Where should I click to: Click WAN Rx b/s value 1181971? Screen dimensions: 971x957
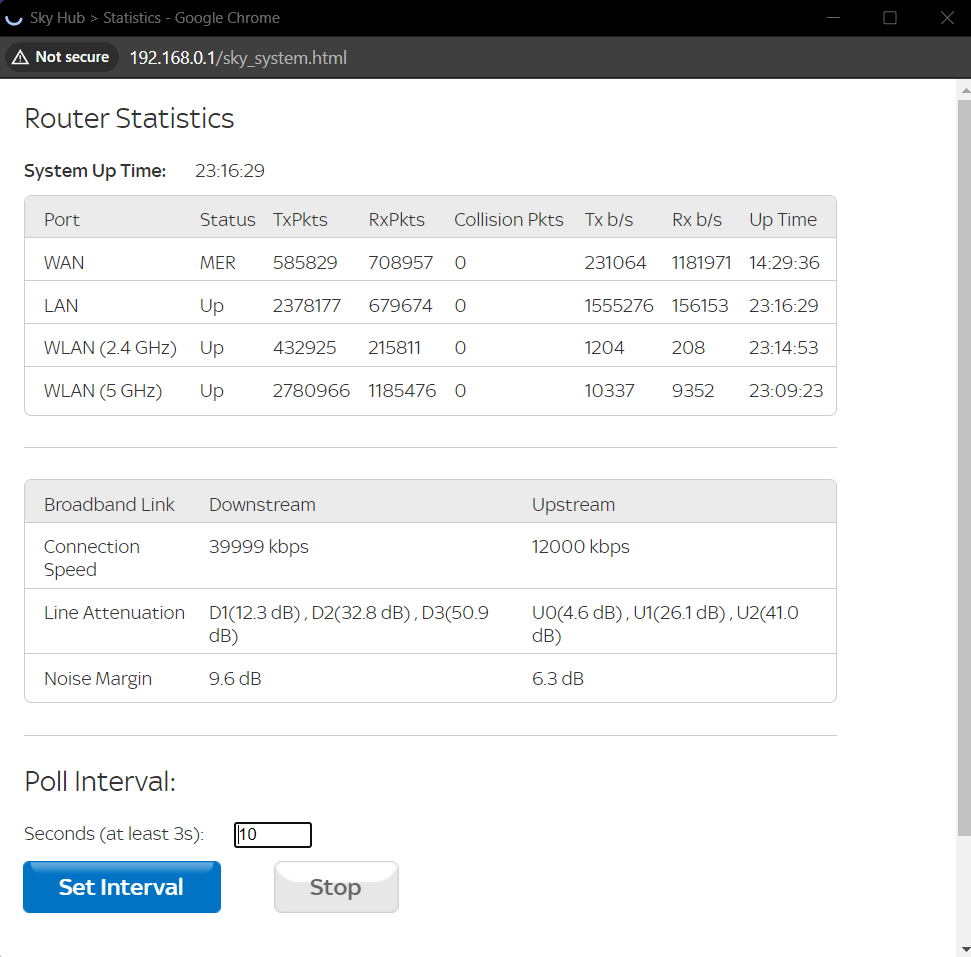(x=702, y=263)
